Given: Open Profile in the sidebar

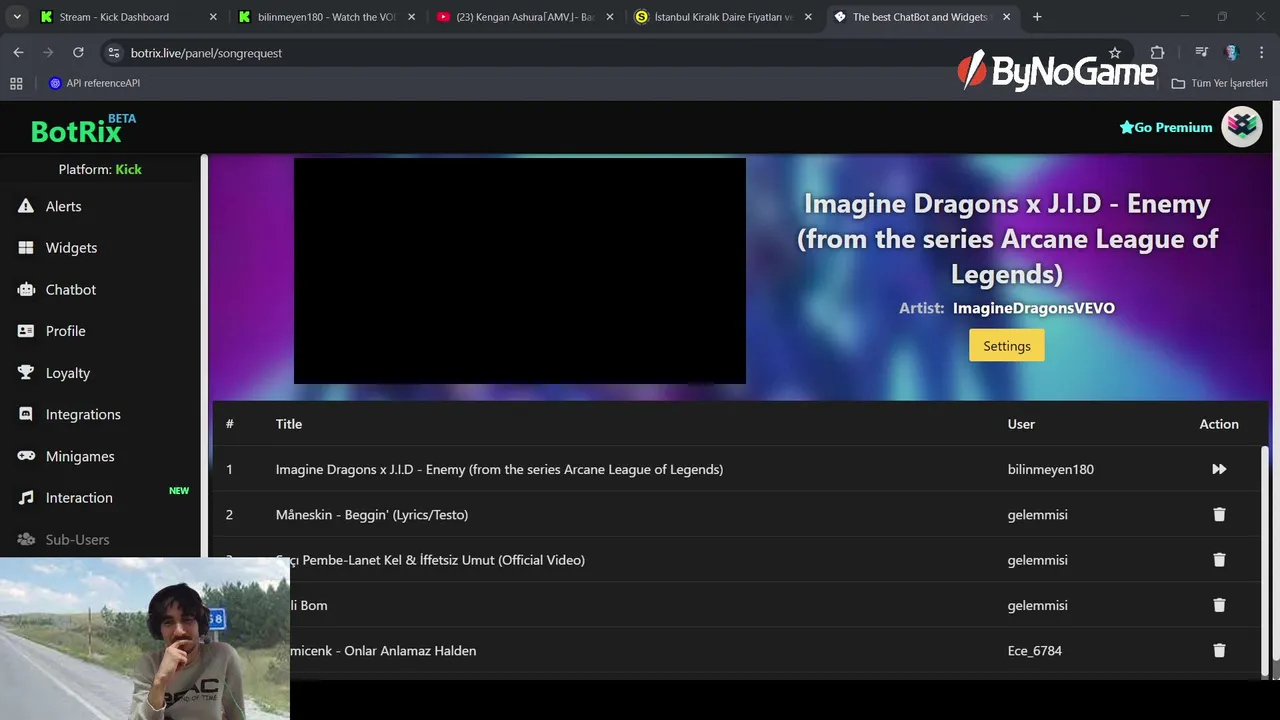Looking at the screenshot, I should click(65, 331).
